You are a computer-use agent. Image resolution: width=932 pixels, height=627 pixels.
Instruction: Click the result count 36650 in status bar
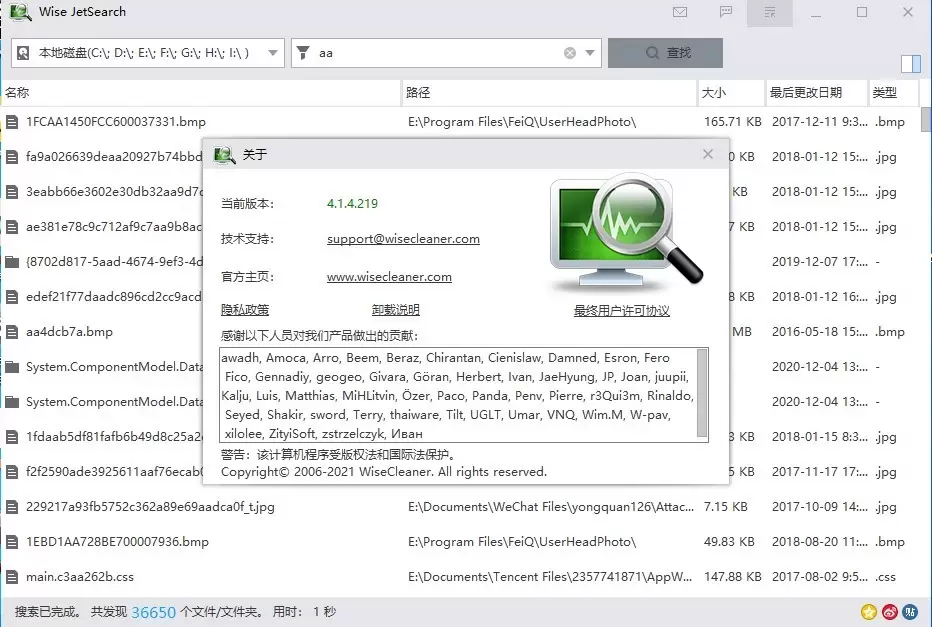[x=153, y=612]
